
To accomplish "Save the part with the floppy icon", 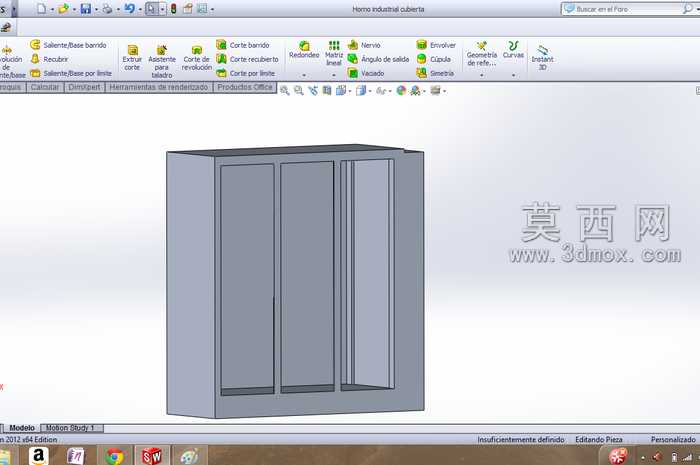I will click(x=85, y=8).
